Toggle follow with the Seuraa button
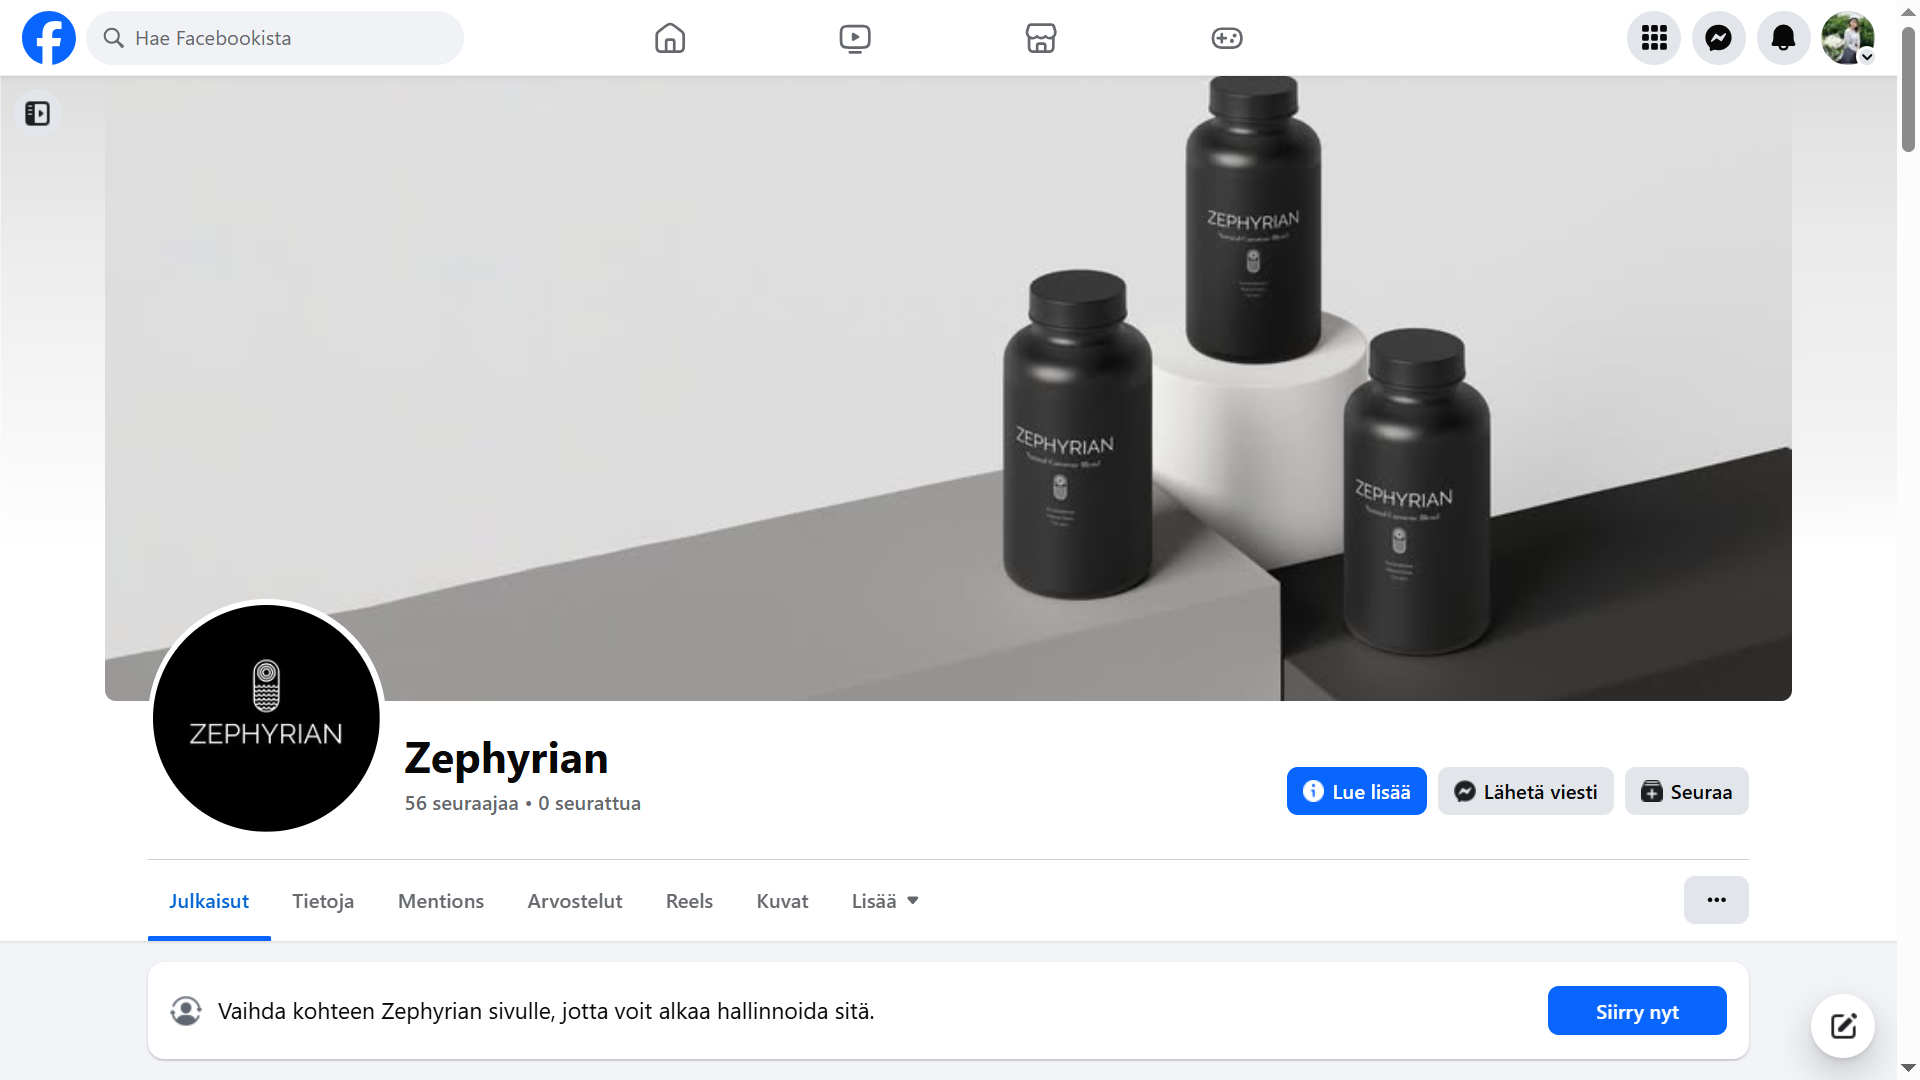Image resolution: width=1920 pixels, height=1080 pixels. pyautogui.click(x=1686, y=792)
